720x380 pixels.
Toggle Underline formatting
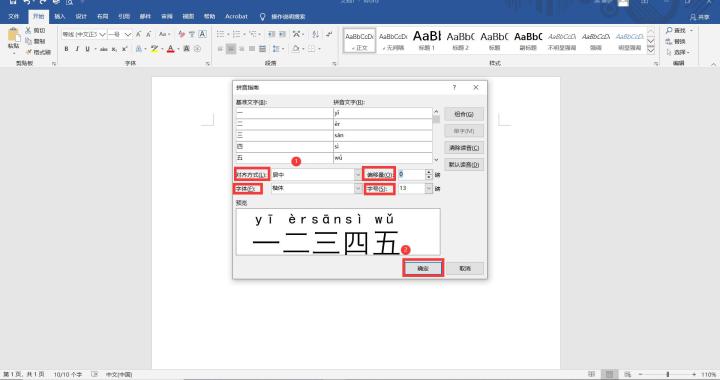tap(87, 49)
